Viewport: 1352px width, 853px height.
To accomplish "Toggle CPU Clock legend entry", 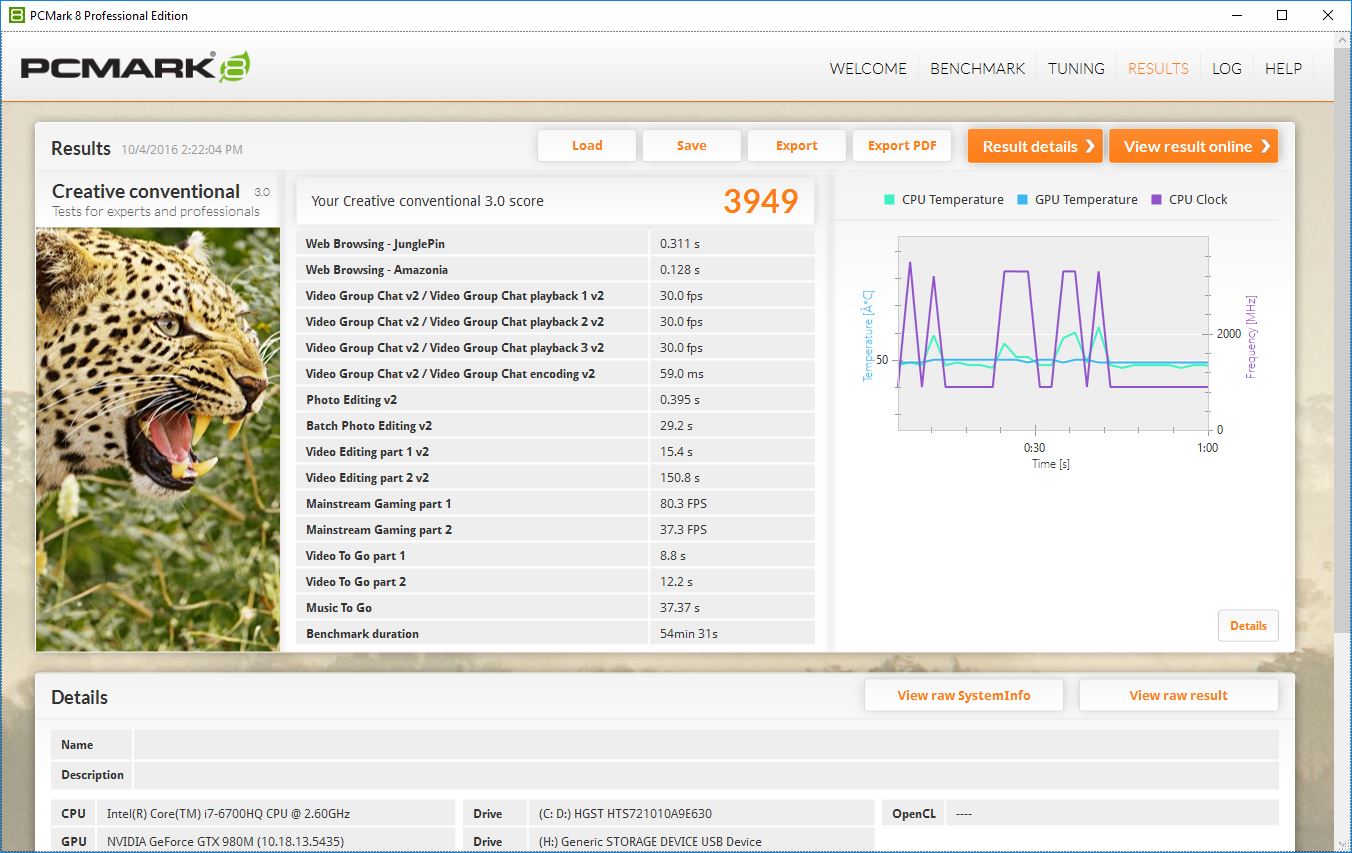I will 1189,199.
